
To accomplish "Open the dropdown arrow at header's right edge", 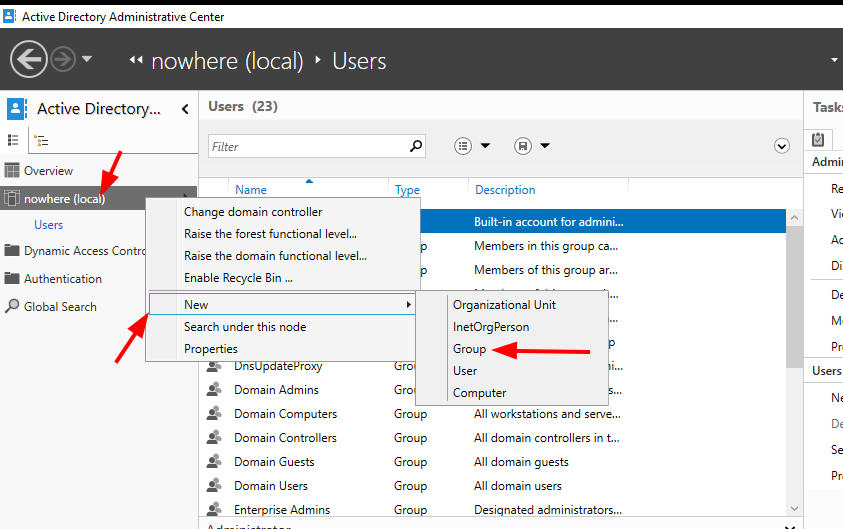I will (x=834, y=60).
